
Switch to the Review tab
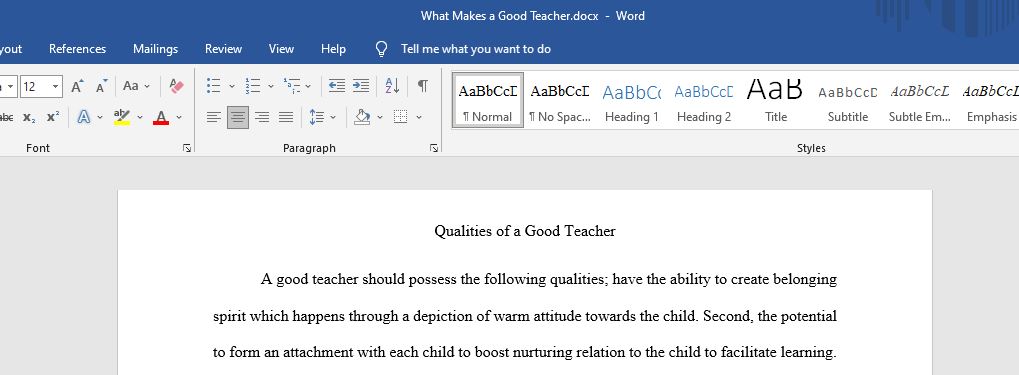pyautogui.click(x=224, y=49)
